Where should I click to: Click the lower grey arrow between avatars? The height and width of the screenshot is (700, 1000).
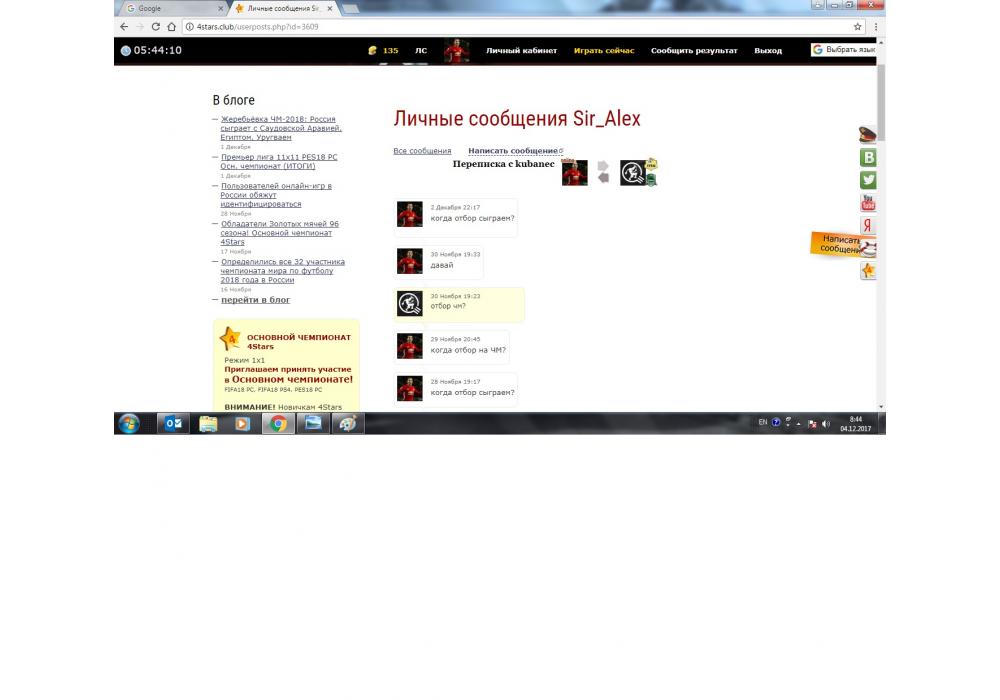603,178
